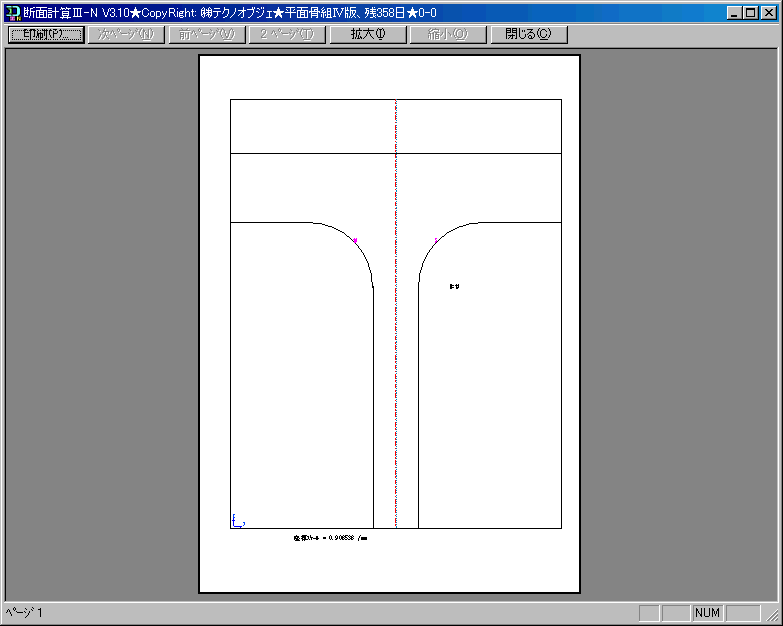Viewport: 783px width, 626px height.
Task: Click the 印刷(P) print button
Action: [x=45, y=34]
